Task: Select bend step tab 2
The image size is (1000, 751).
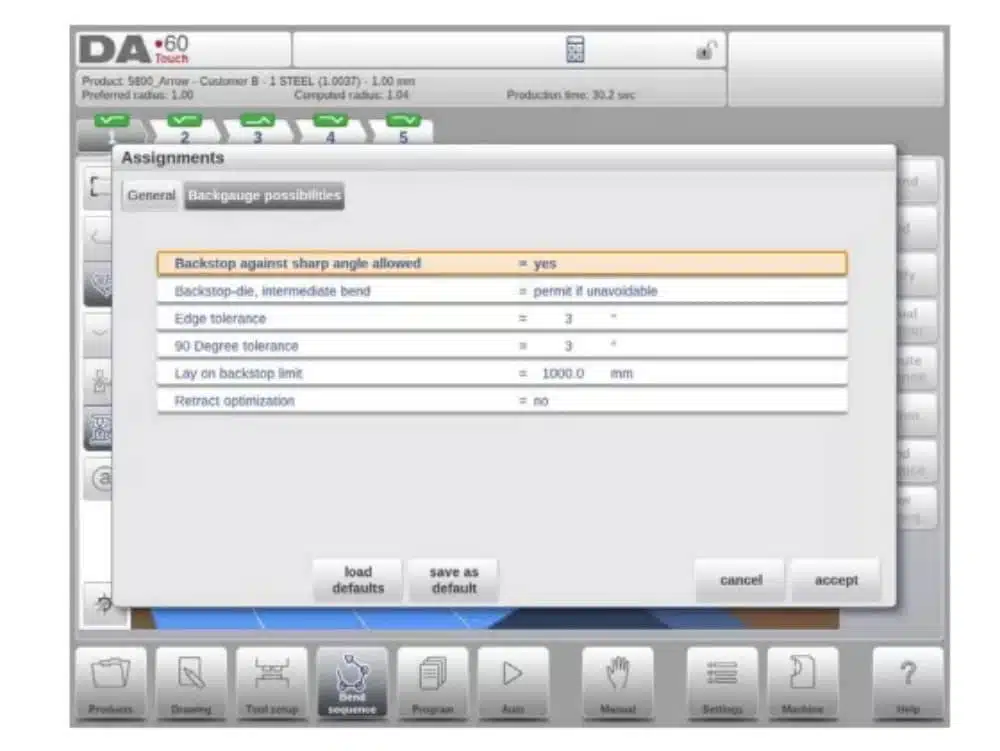Action: coord(184,131)
